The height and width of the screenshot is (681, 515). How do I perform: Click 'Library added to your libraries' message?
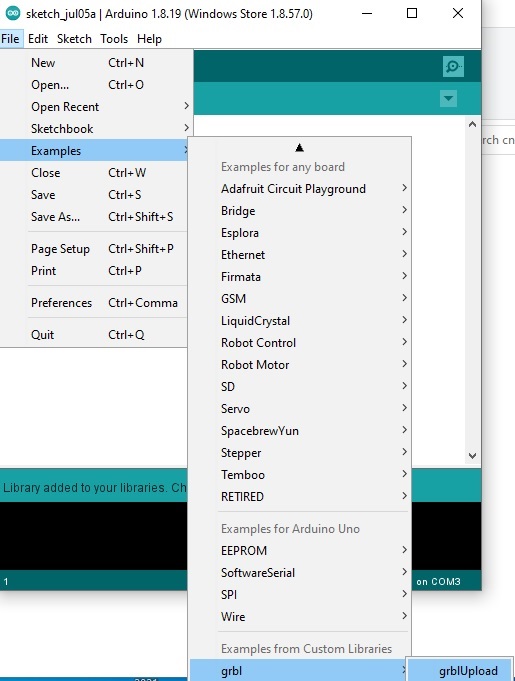[95, 488]
